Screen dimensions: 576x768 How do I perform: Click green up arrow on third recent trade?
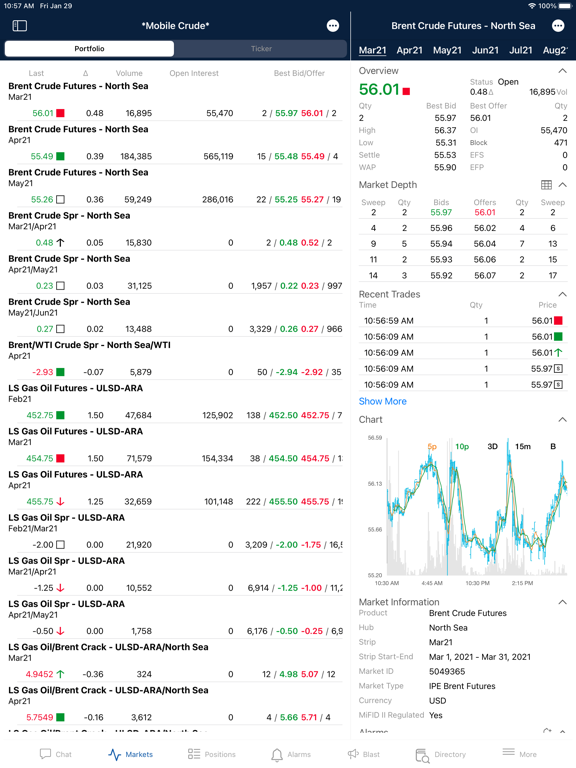click(x=558, y=353)
